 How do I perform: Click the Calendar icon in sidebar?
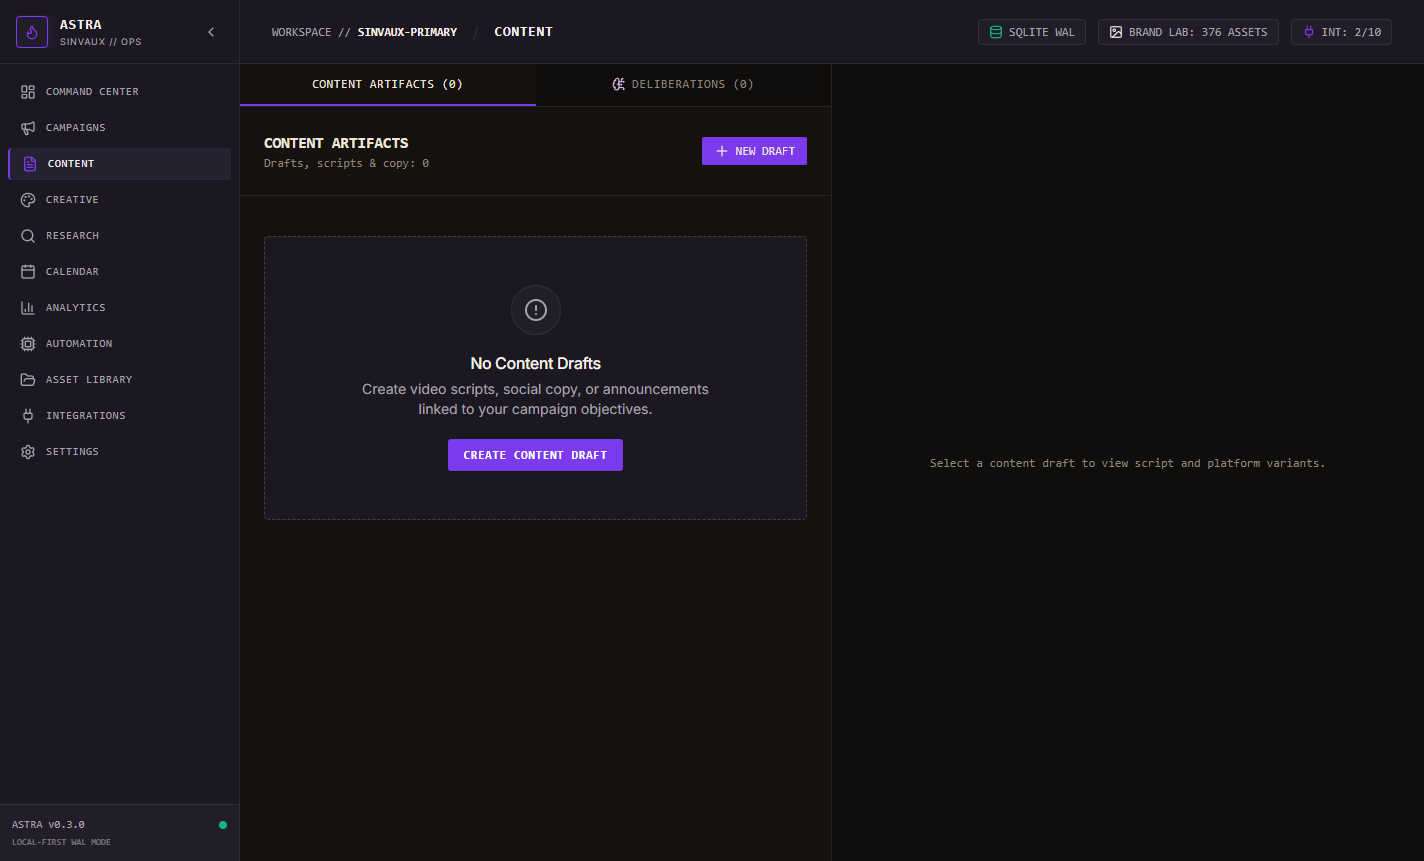click(28, 272)
